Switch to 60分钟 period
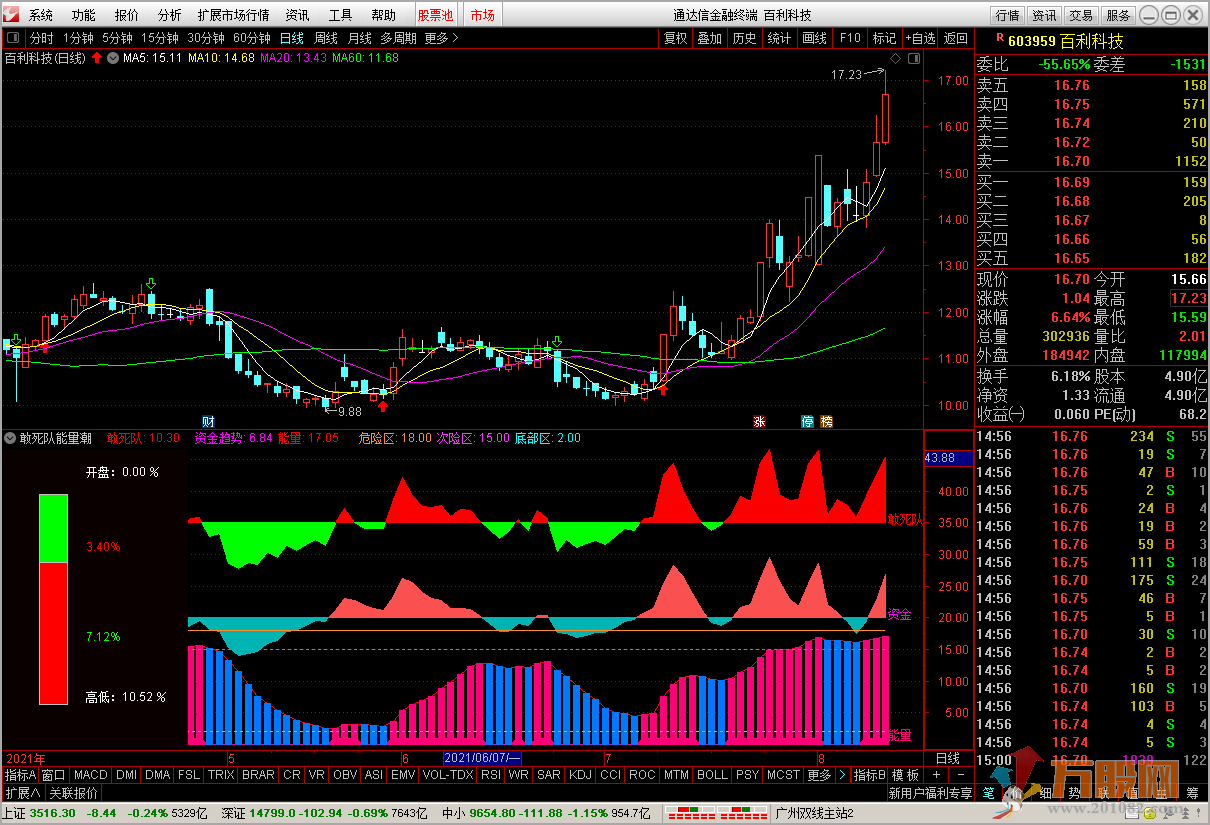The image size is (1210, 825). (x=252, y=38)
